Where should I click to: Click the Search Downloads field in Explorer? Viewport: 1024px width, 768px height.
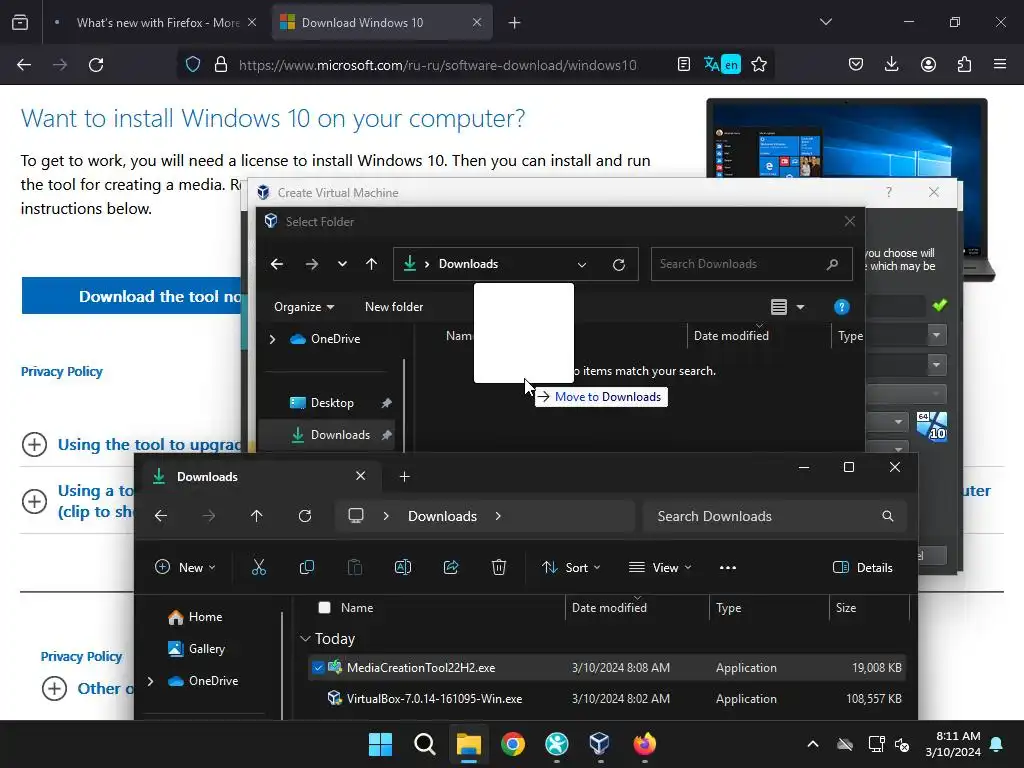pyautogui.click(x=775, y=516)
